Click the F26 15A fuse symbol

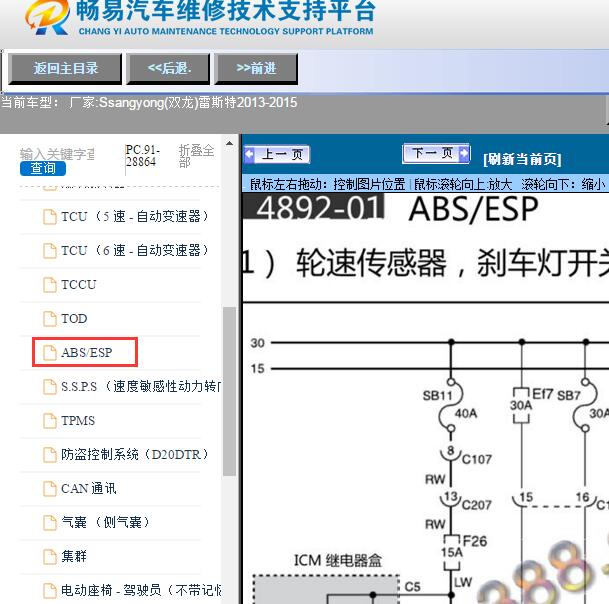click(x=452, y=552)
